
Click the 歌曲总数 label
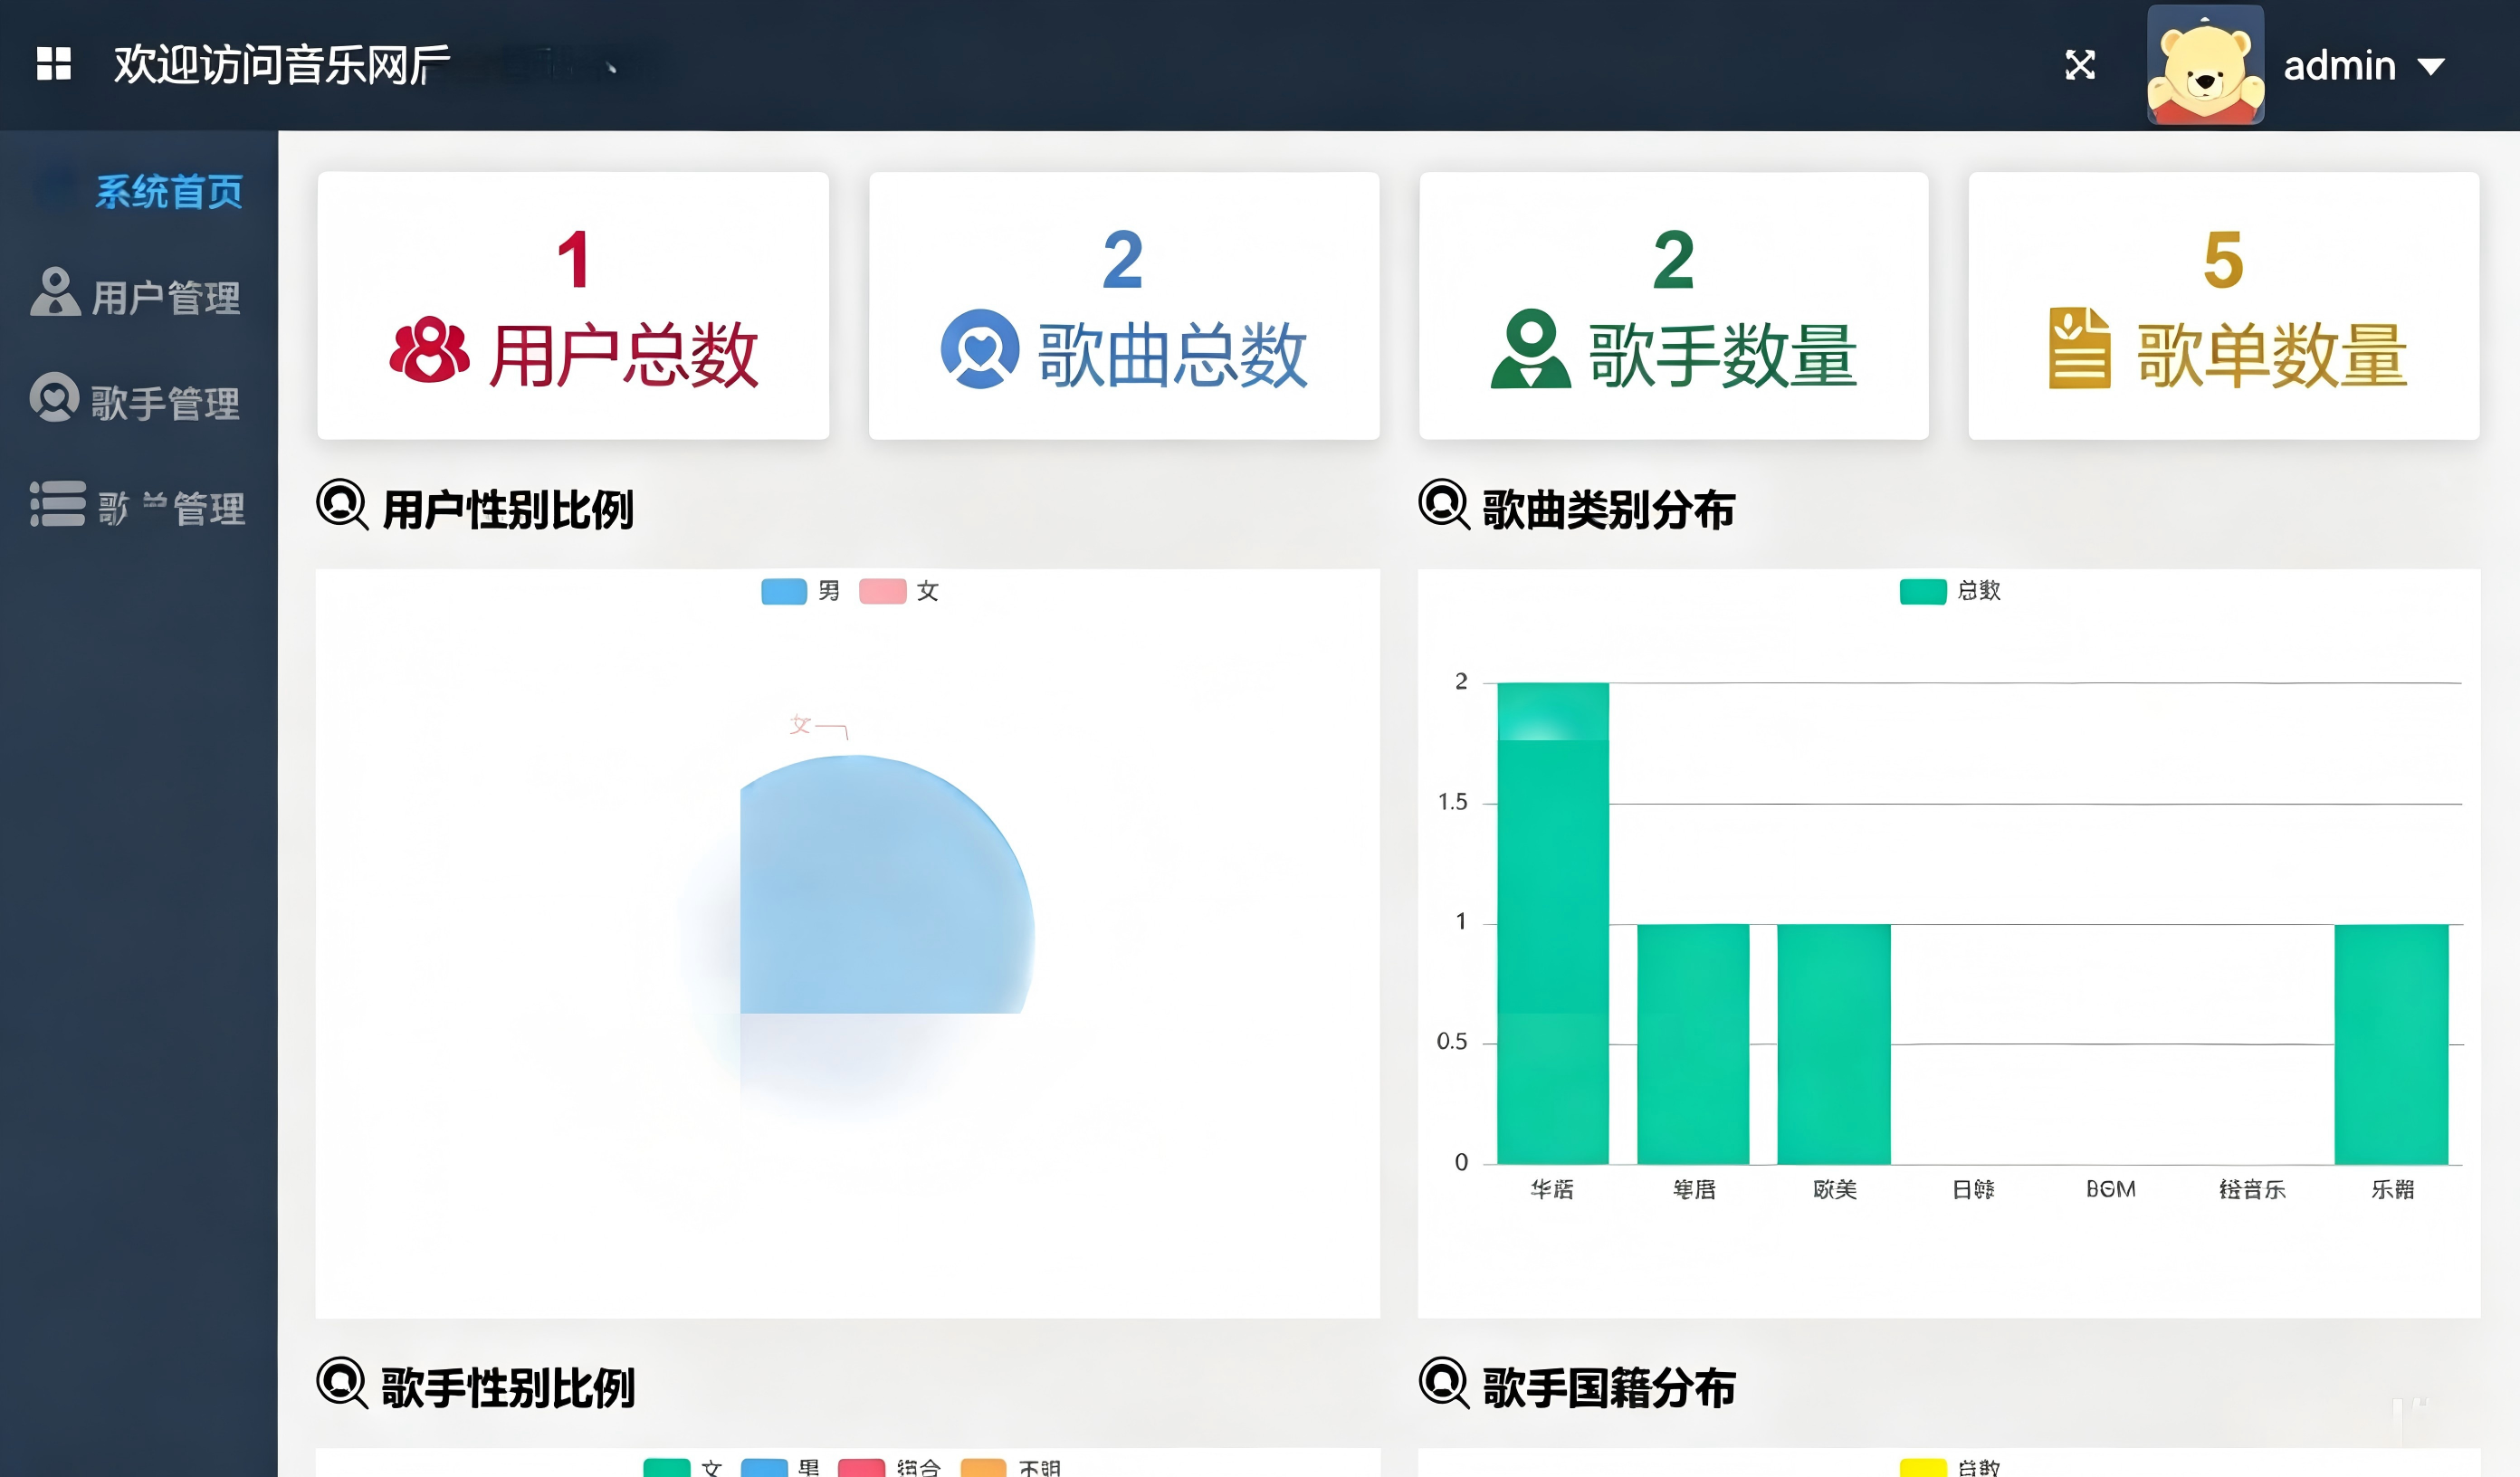coord(1173,354)
